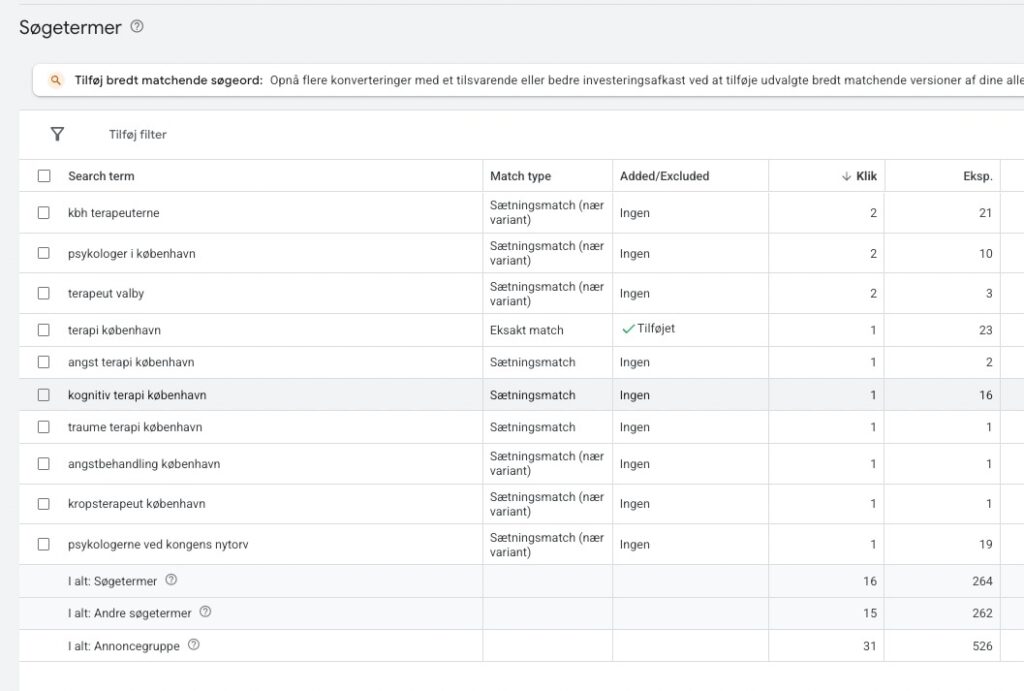Image resolution: width=1024 pixels, height=691 pixels.
Task: Click the Tilføjet status text
Action: point(656,329)
